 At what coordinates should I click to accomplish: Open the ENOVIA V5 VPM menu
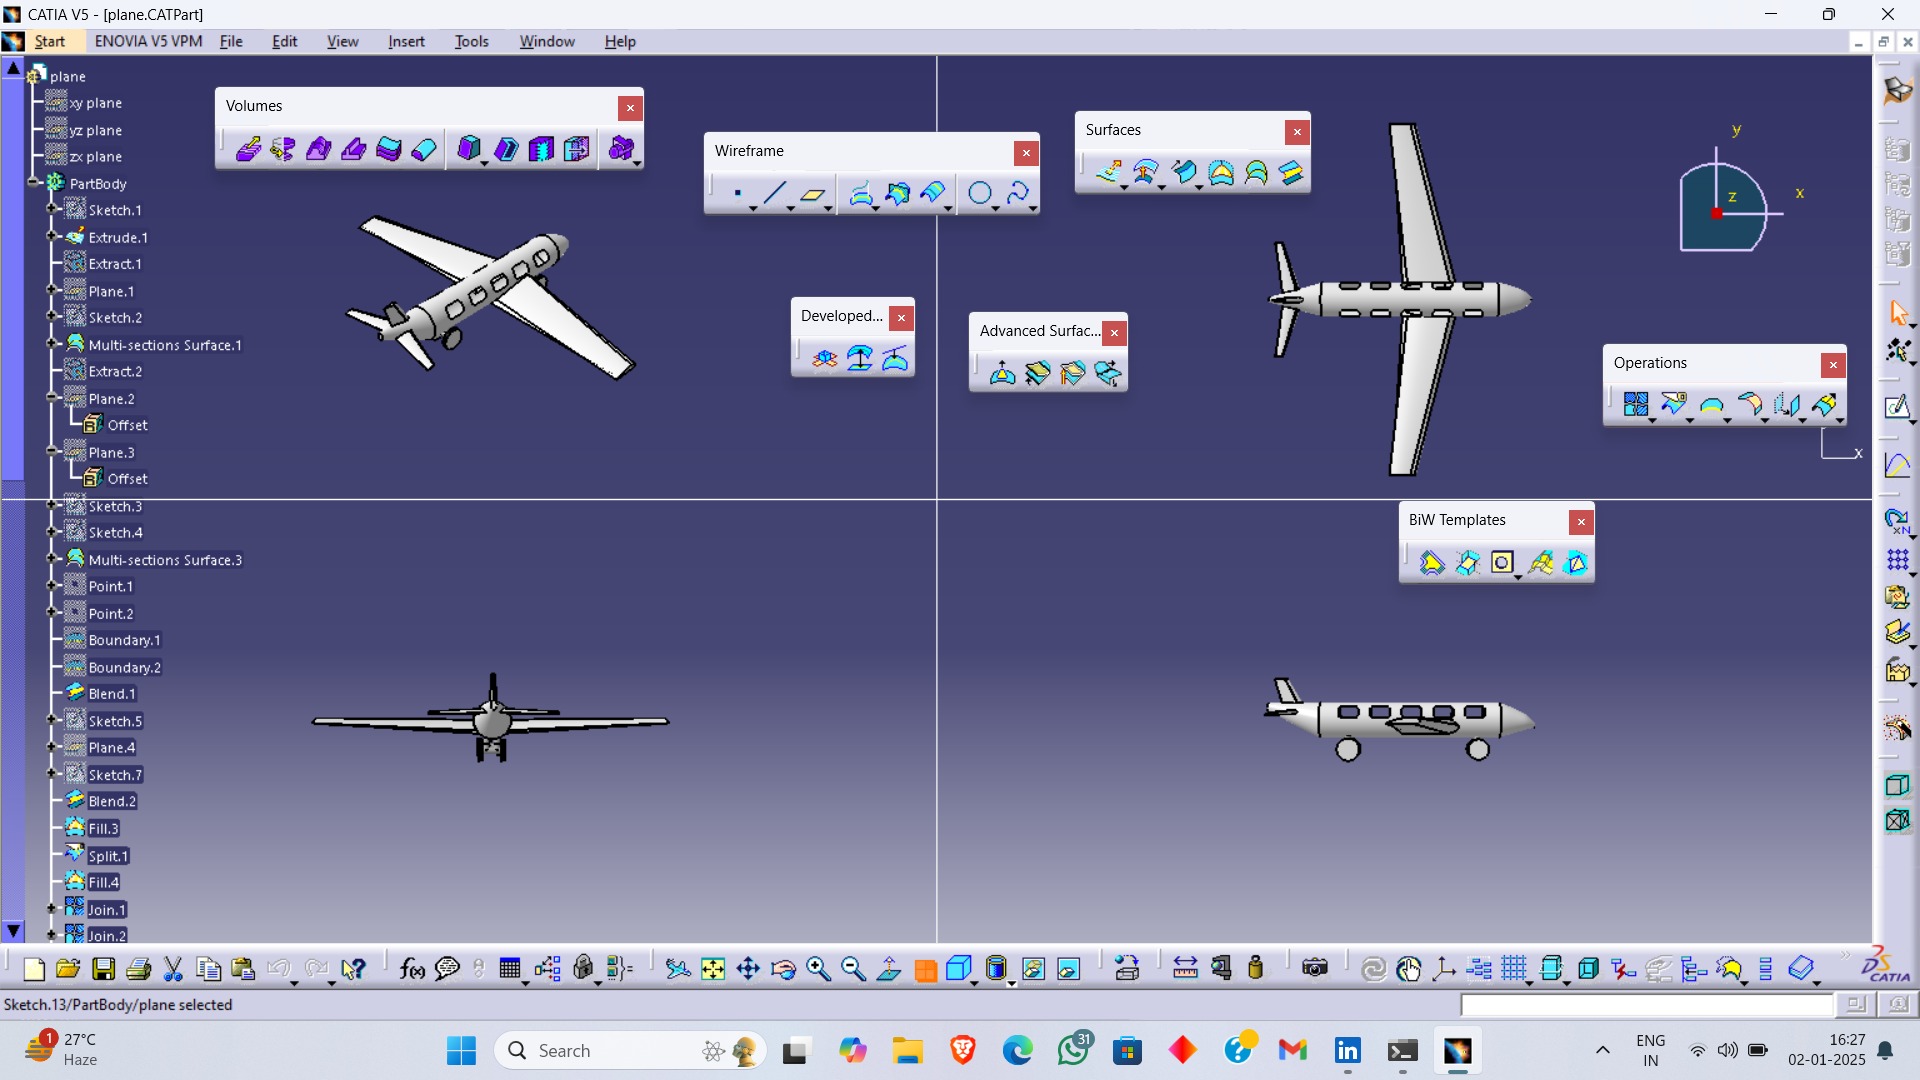coord(148,41)
